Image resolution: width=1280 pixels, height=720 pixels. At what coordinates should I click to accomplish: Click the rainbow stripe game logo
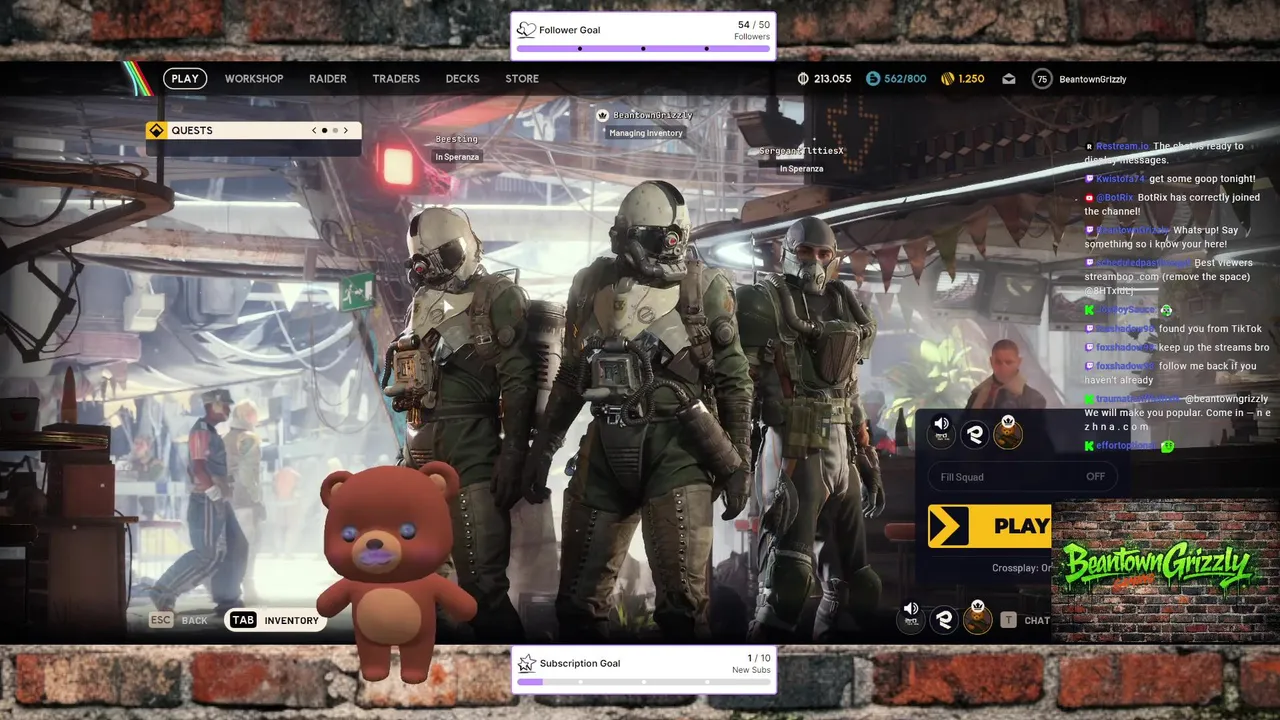click(x=136, y=78)
